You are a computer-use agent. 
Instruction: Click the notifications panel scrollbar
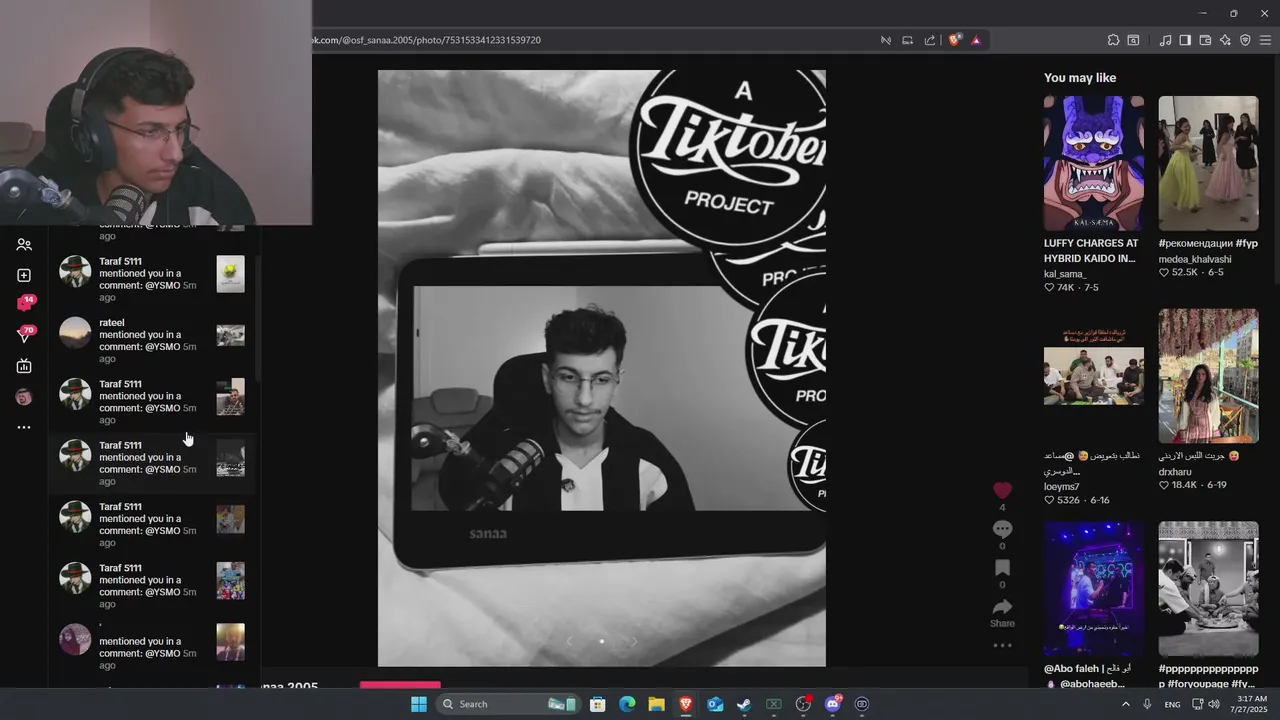257,320
